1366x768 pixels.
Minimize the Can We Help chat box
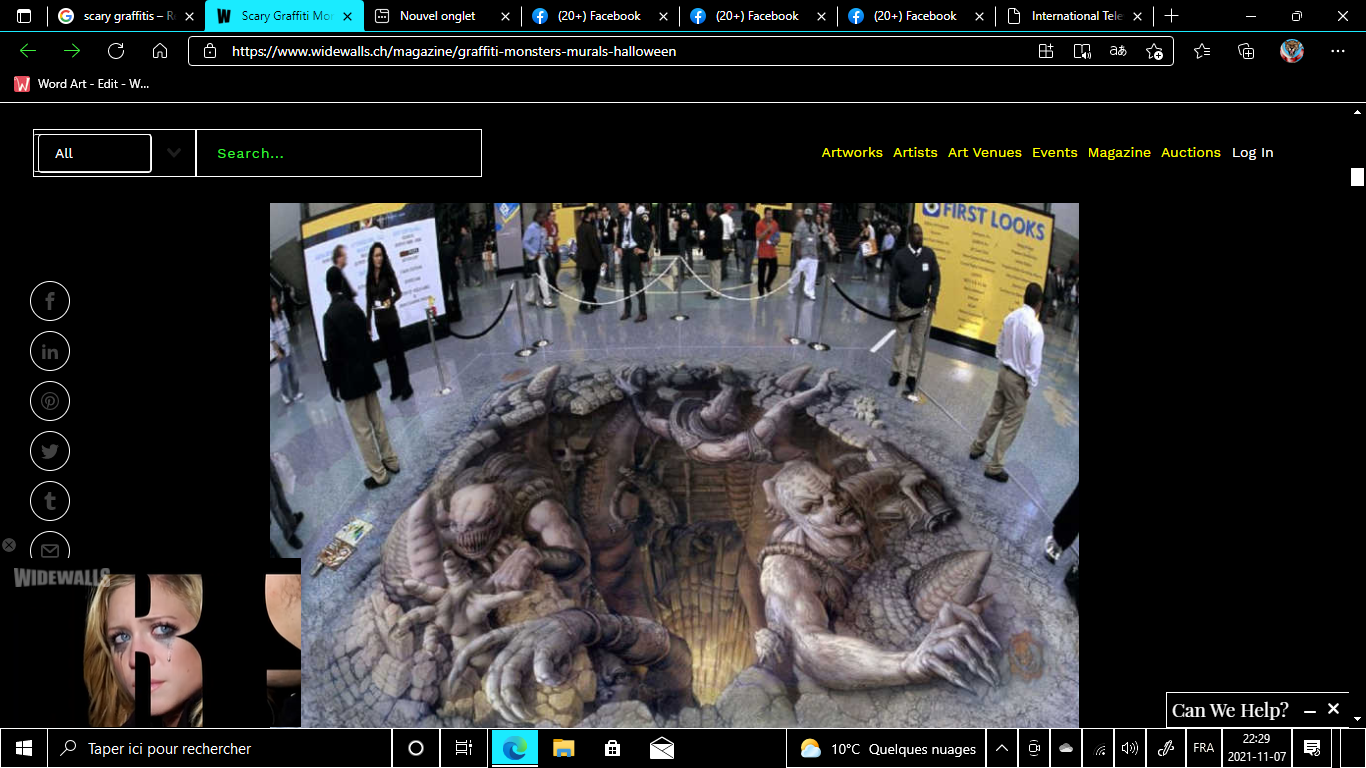(1310, 711)
